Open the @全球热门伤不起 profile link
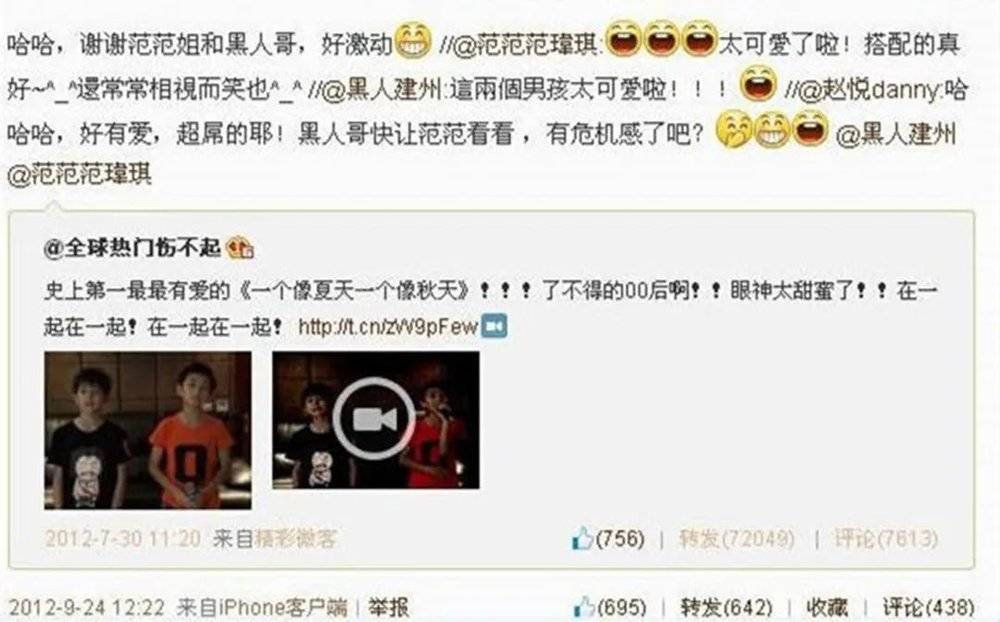The image size is (1000, 622). pos(132,248)
